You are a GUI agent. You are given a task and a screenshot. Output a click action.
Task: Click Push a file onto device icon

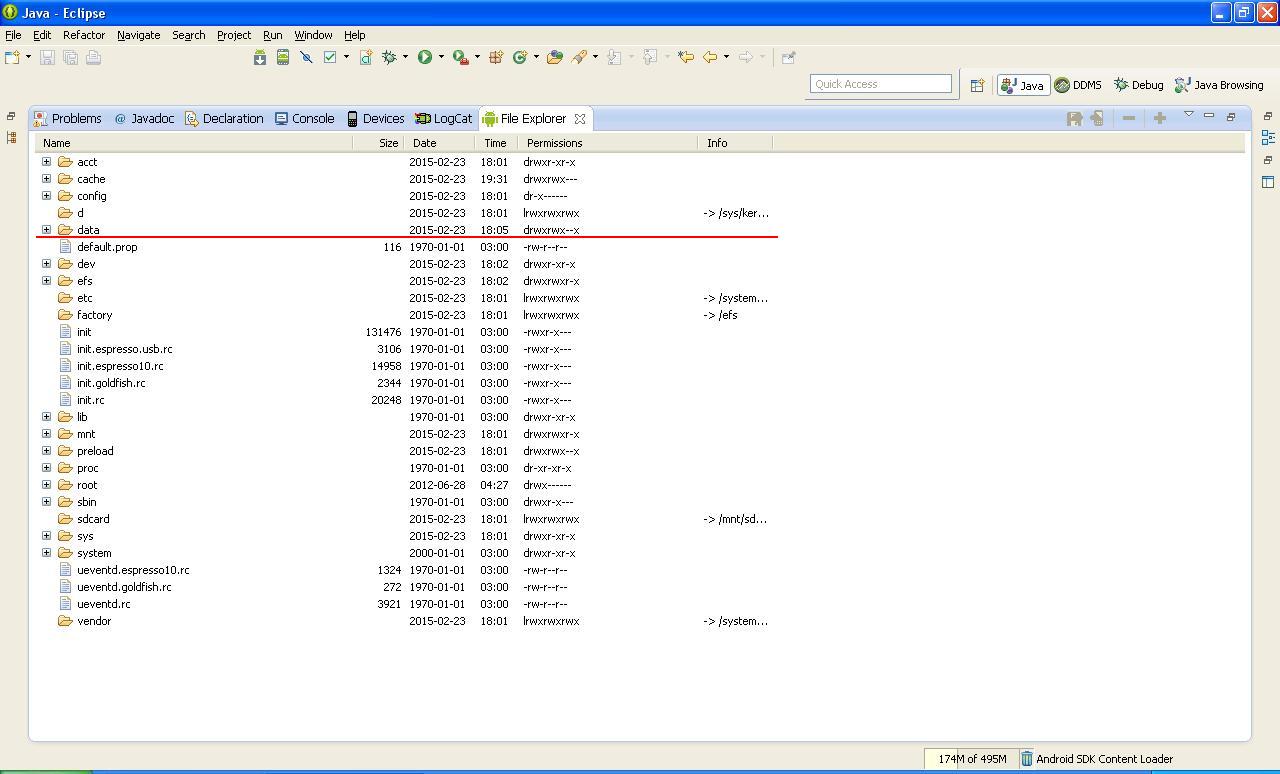1097,118
